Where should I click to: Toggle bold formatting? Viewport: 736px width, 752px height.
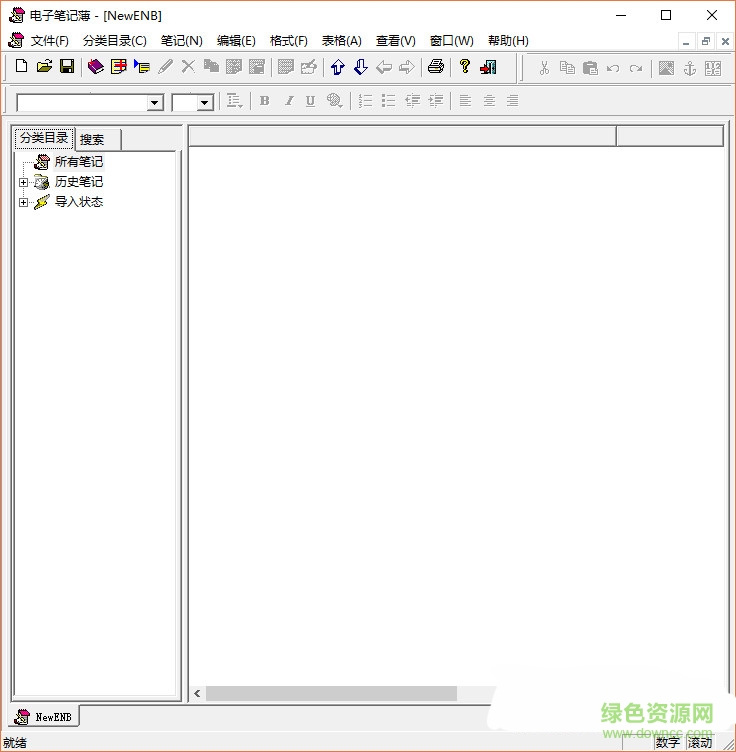point(264,101)
